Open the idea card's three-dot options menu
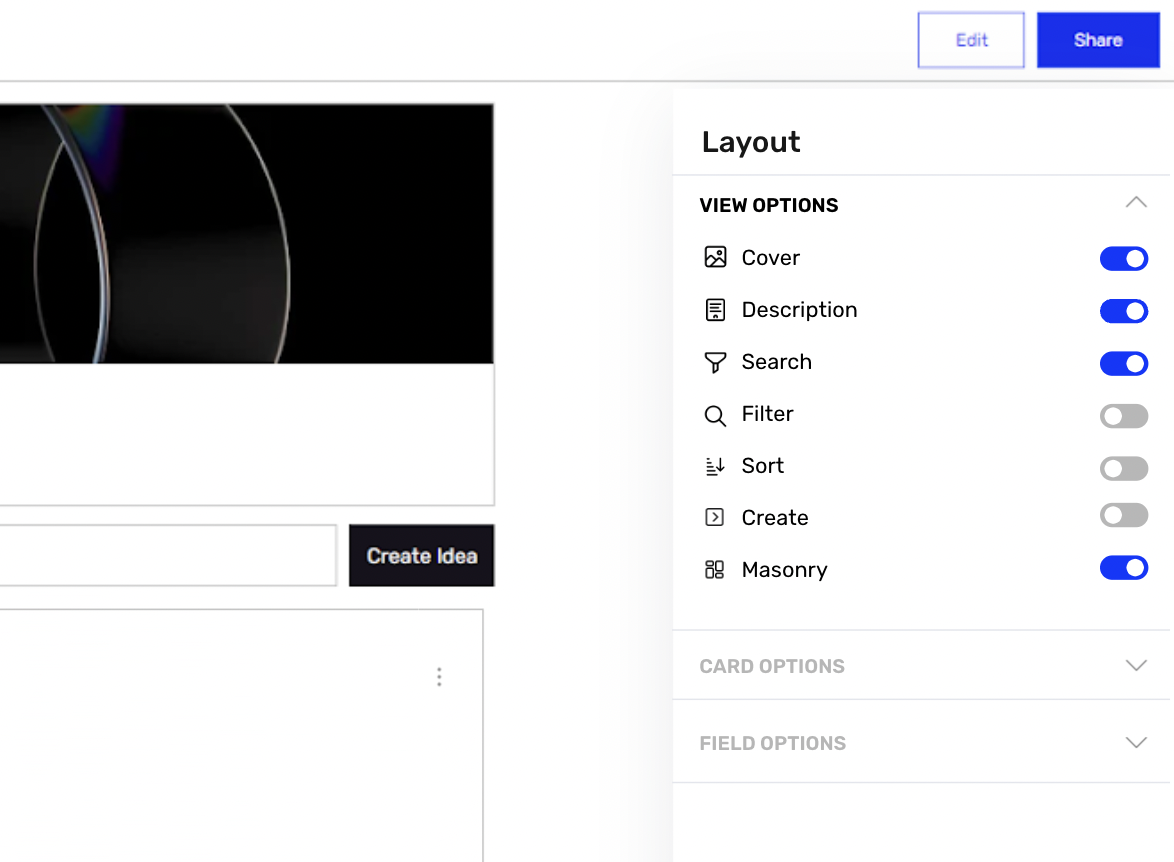 tap(439, 677)
